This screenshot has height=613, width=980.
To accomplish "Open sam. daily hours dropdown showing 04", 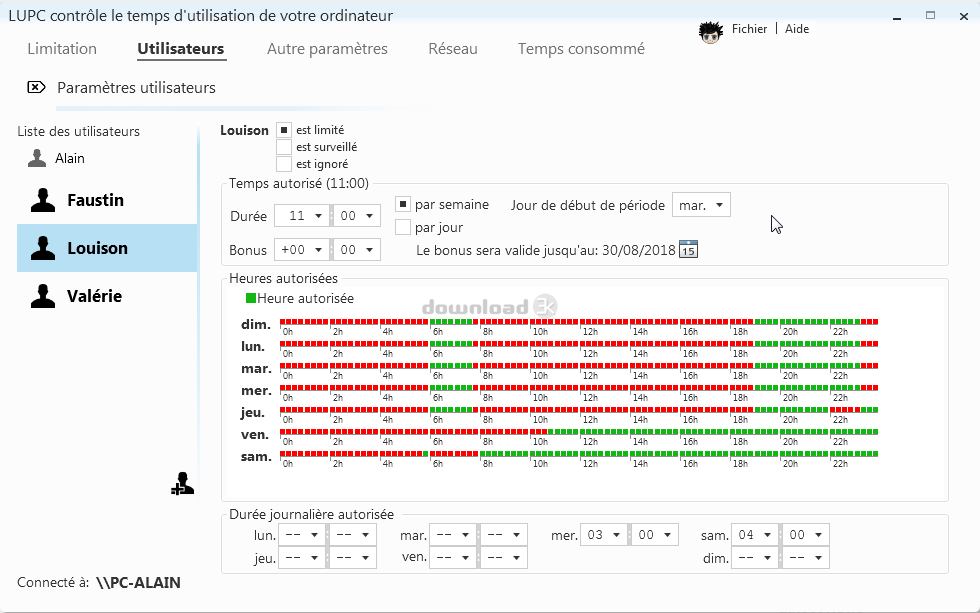I will [x=754, y=535].
